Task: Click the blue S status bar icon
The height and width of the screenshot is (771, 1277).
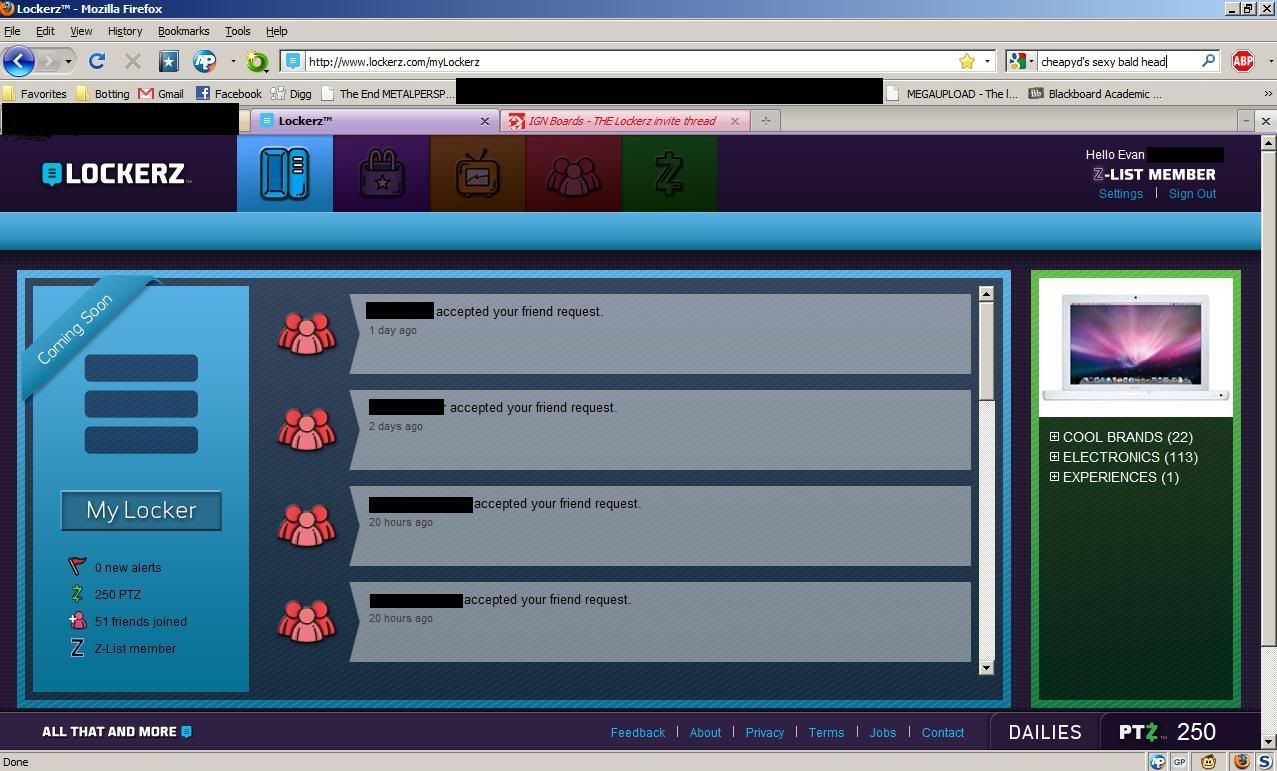Action: coord(1264,762)
